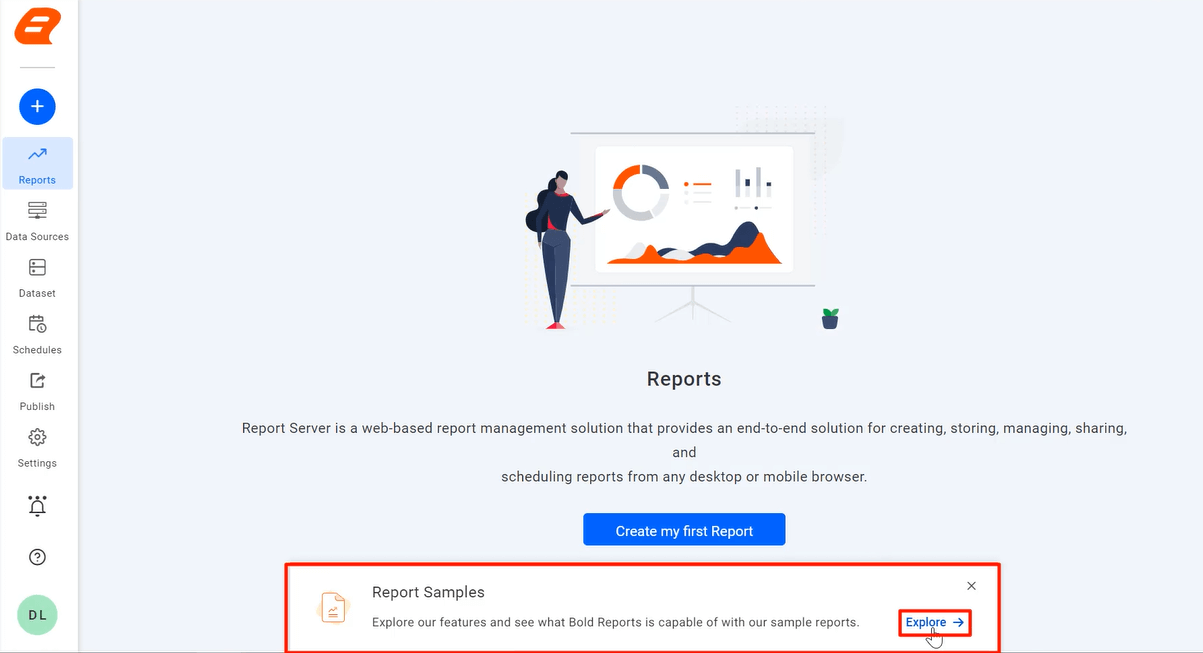1203x653 pixels.
Task: Click the 'Report Server is a web-based' description line
Action: (x=684, y=428)
